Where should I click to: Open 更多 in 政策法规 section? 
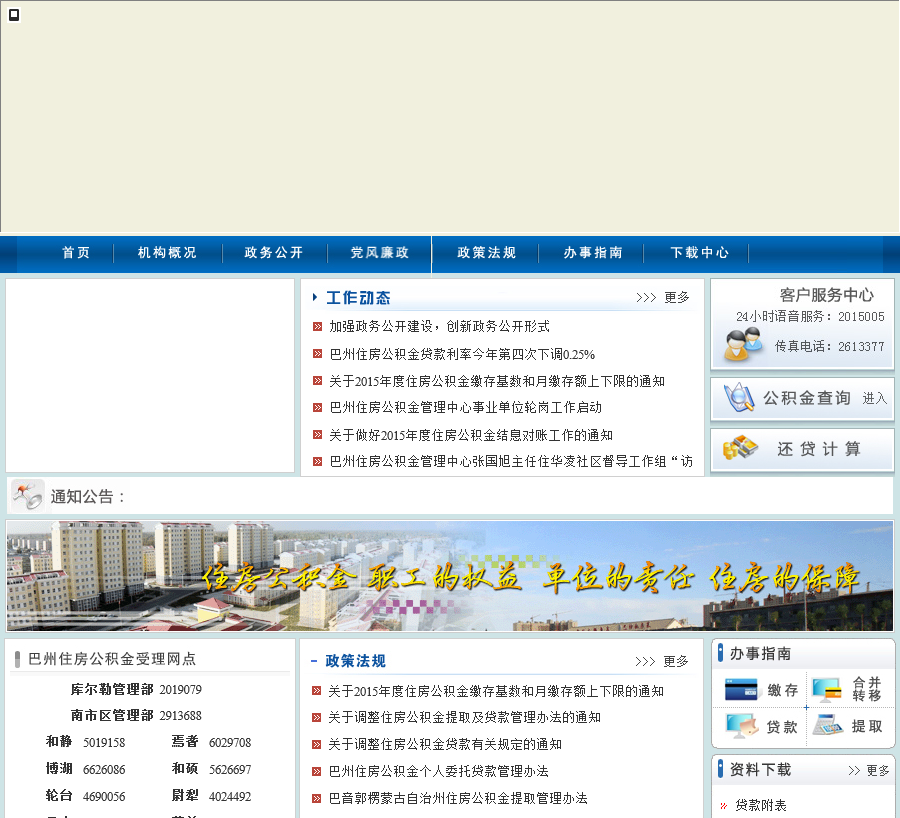(676, 661)
